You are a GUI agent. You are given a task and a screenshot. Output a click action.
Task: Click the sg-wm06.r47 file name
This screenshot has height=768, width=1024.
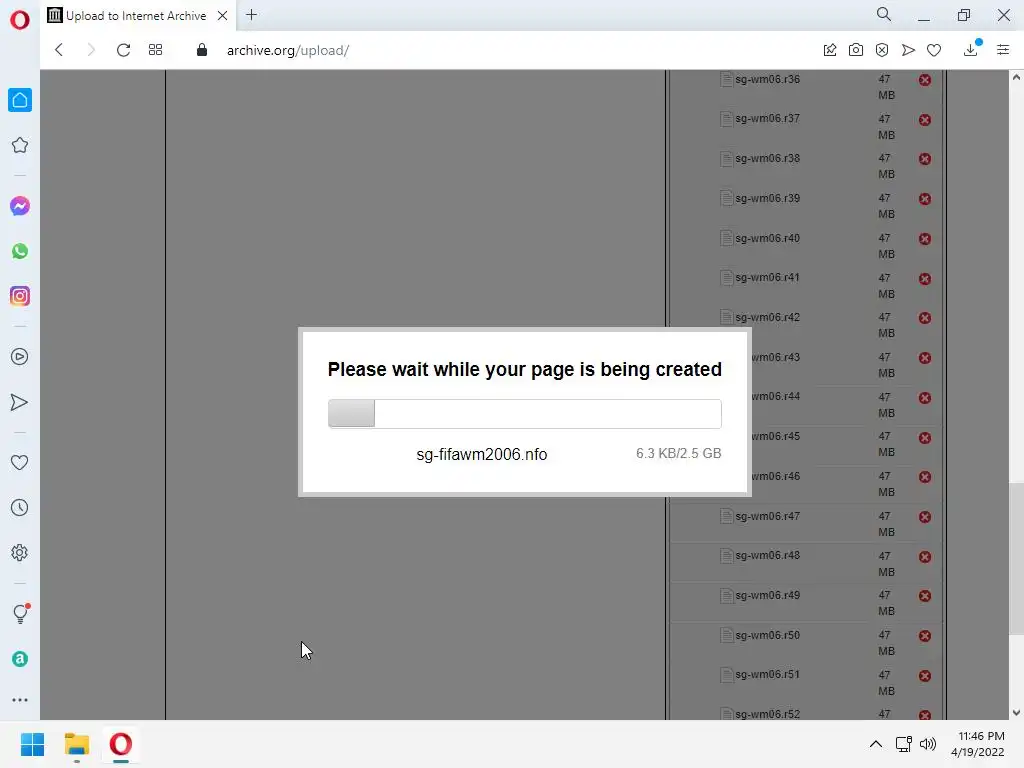click(767, 516)
